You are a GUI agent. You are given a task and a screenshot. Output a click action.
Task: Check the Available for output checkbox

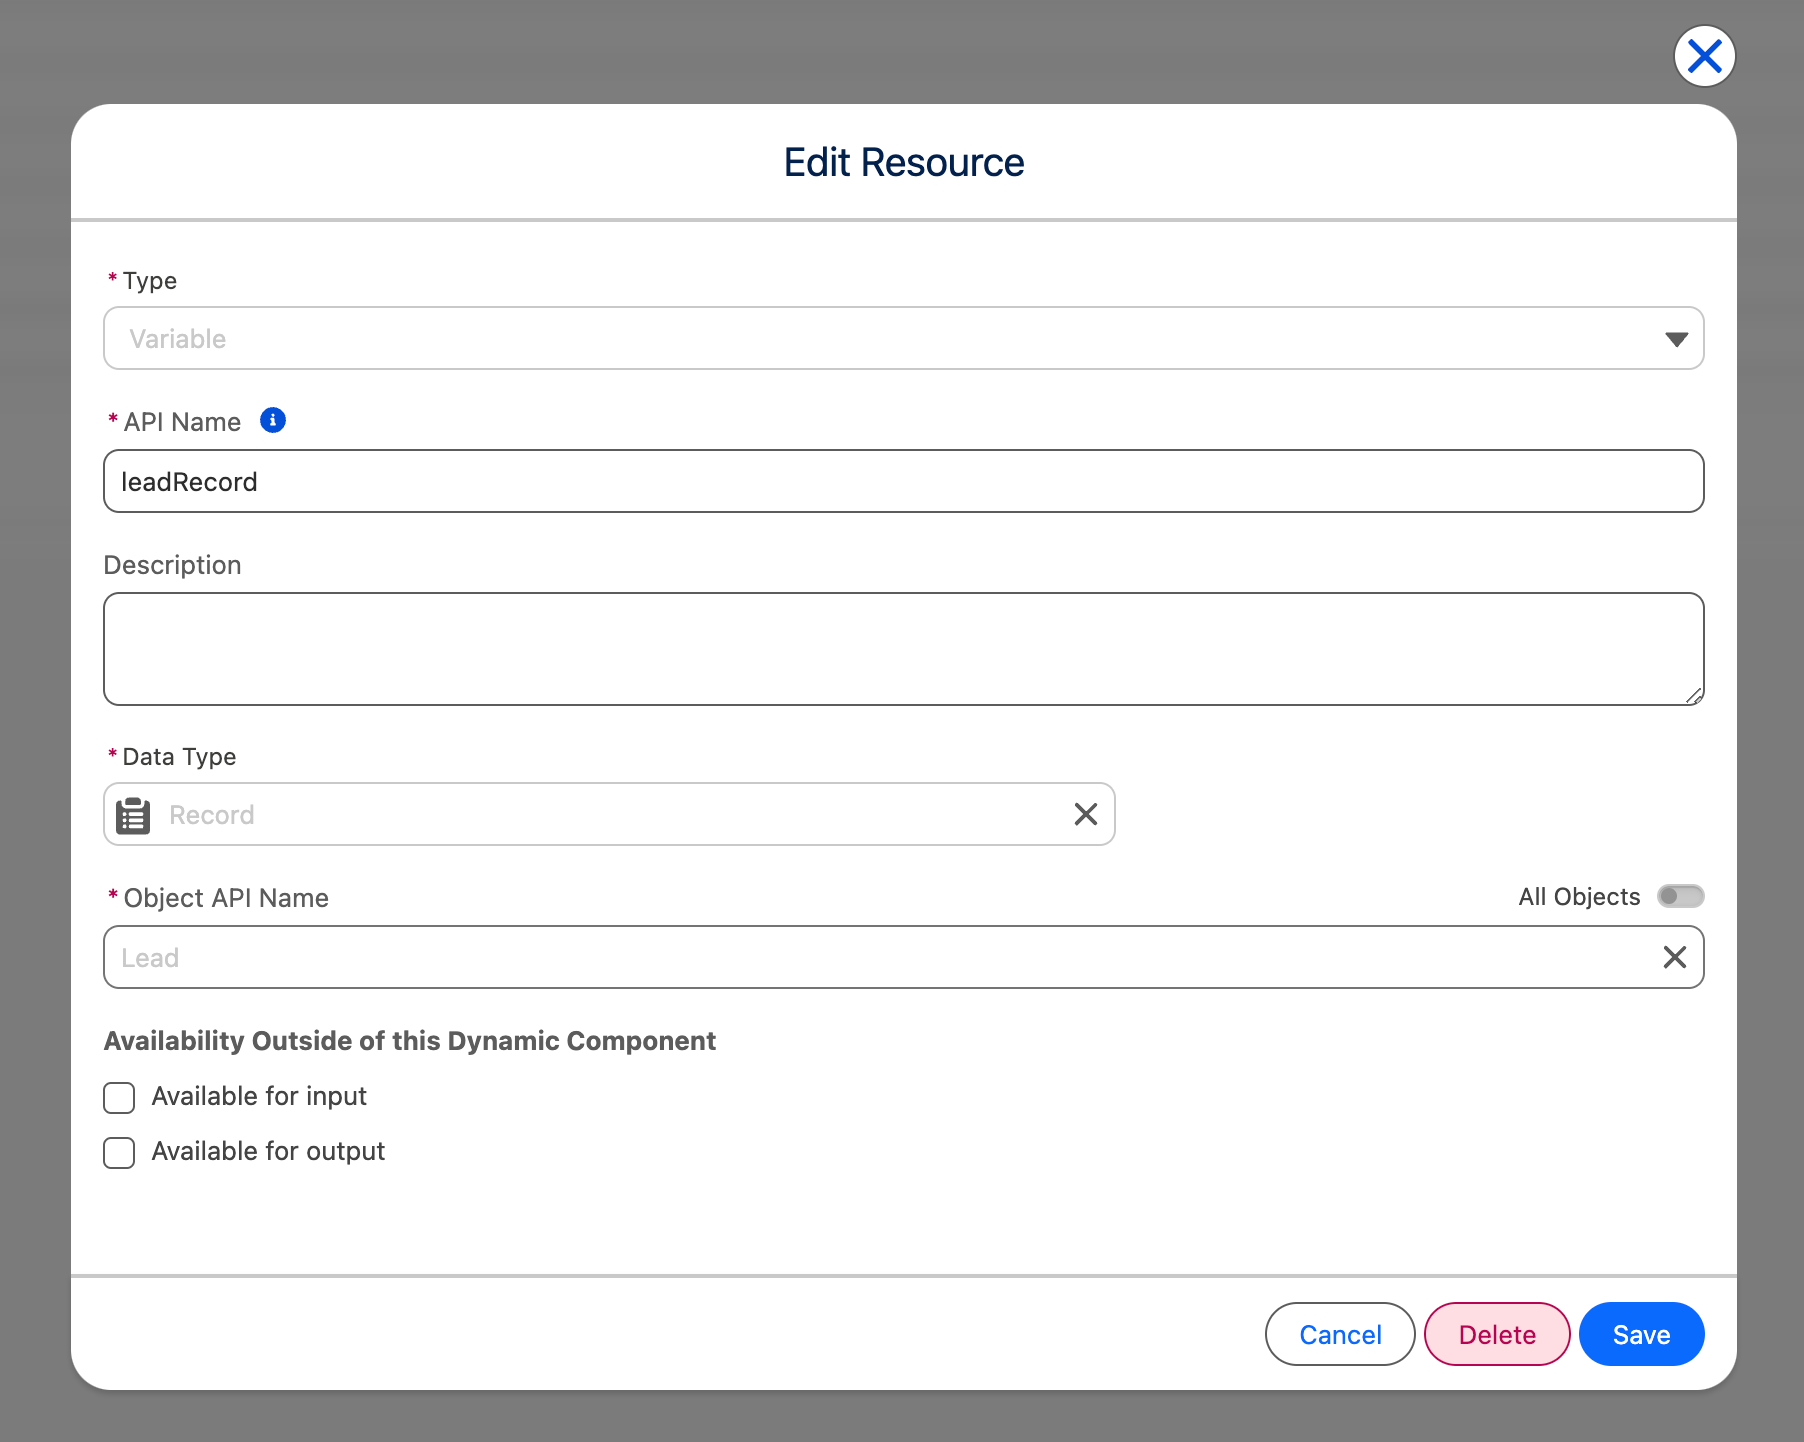[x=119, y=1152]
